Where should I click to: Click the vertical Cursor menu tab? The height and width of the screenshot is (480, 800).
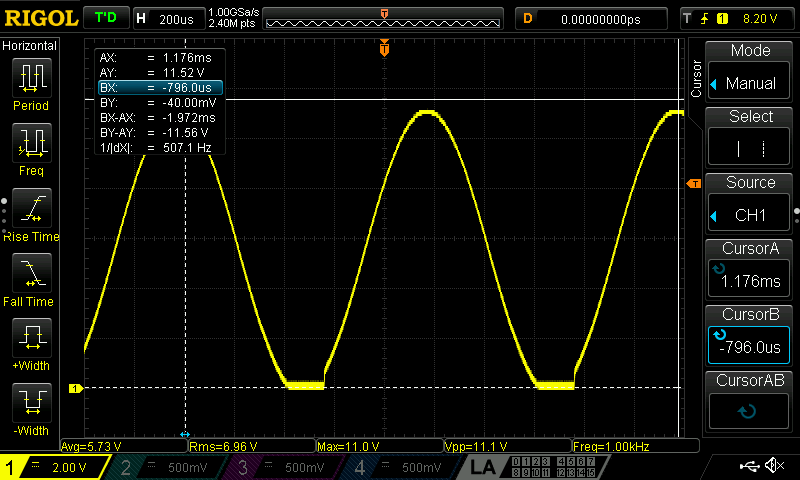(x=696, y=79)
